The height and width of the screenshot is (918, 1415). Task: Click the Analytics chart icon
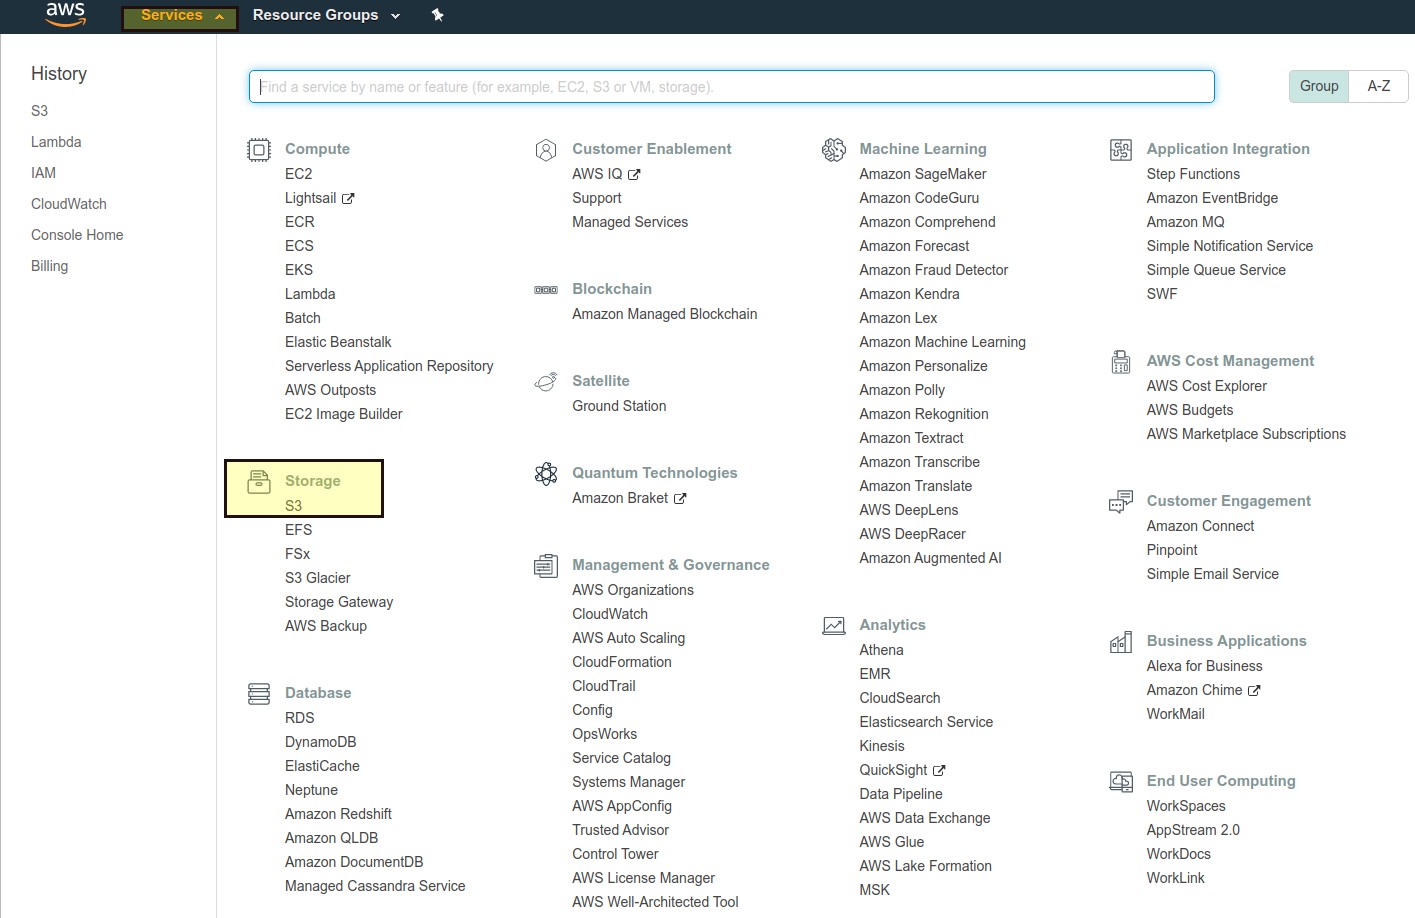click(x=833, y=626)
